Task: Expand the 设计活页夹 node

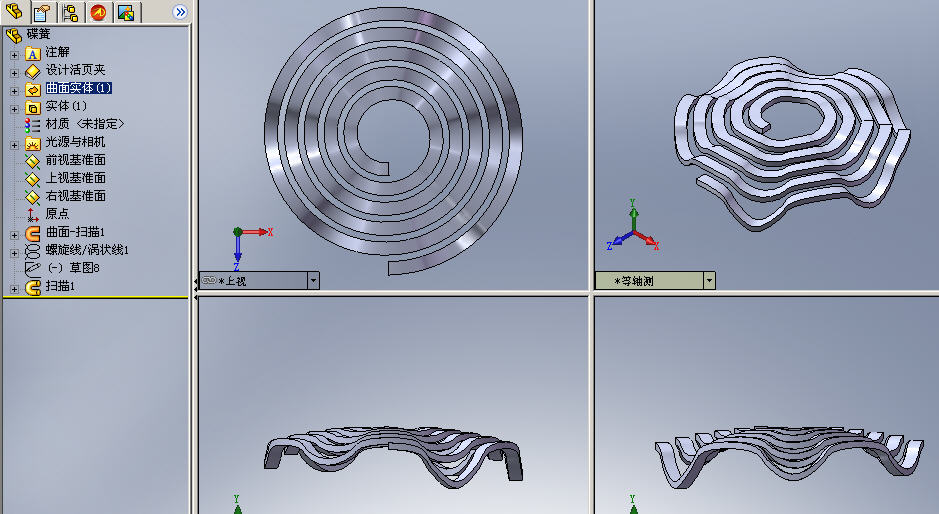Action: point(14,72)
